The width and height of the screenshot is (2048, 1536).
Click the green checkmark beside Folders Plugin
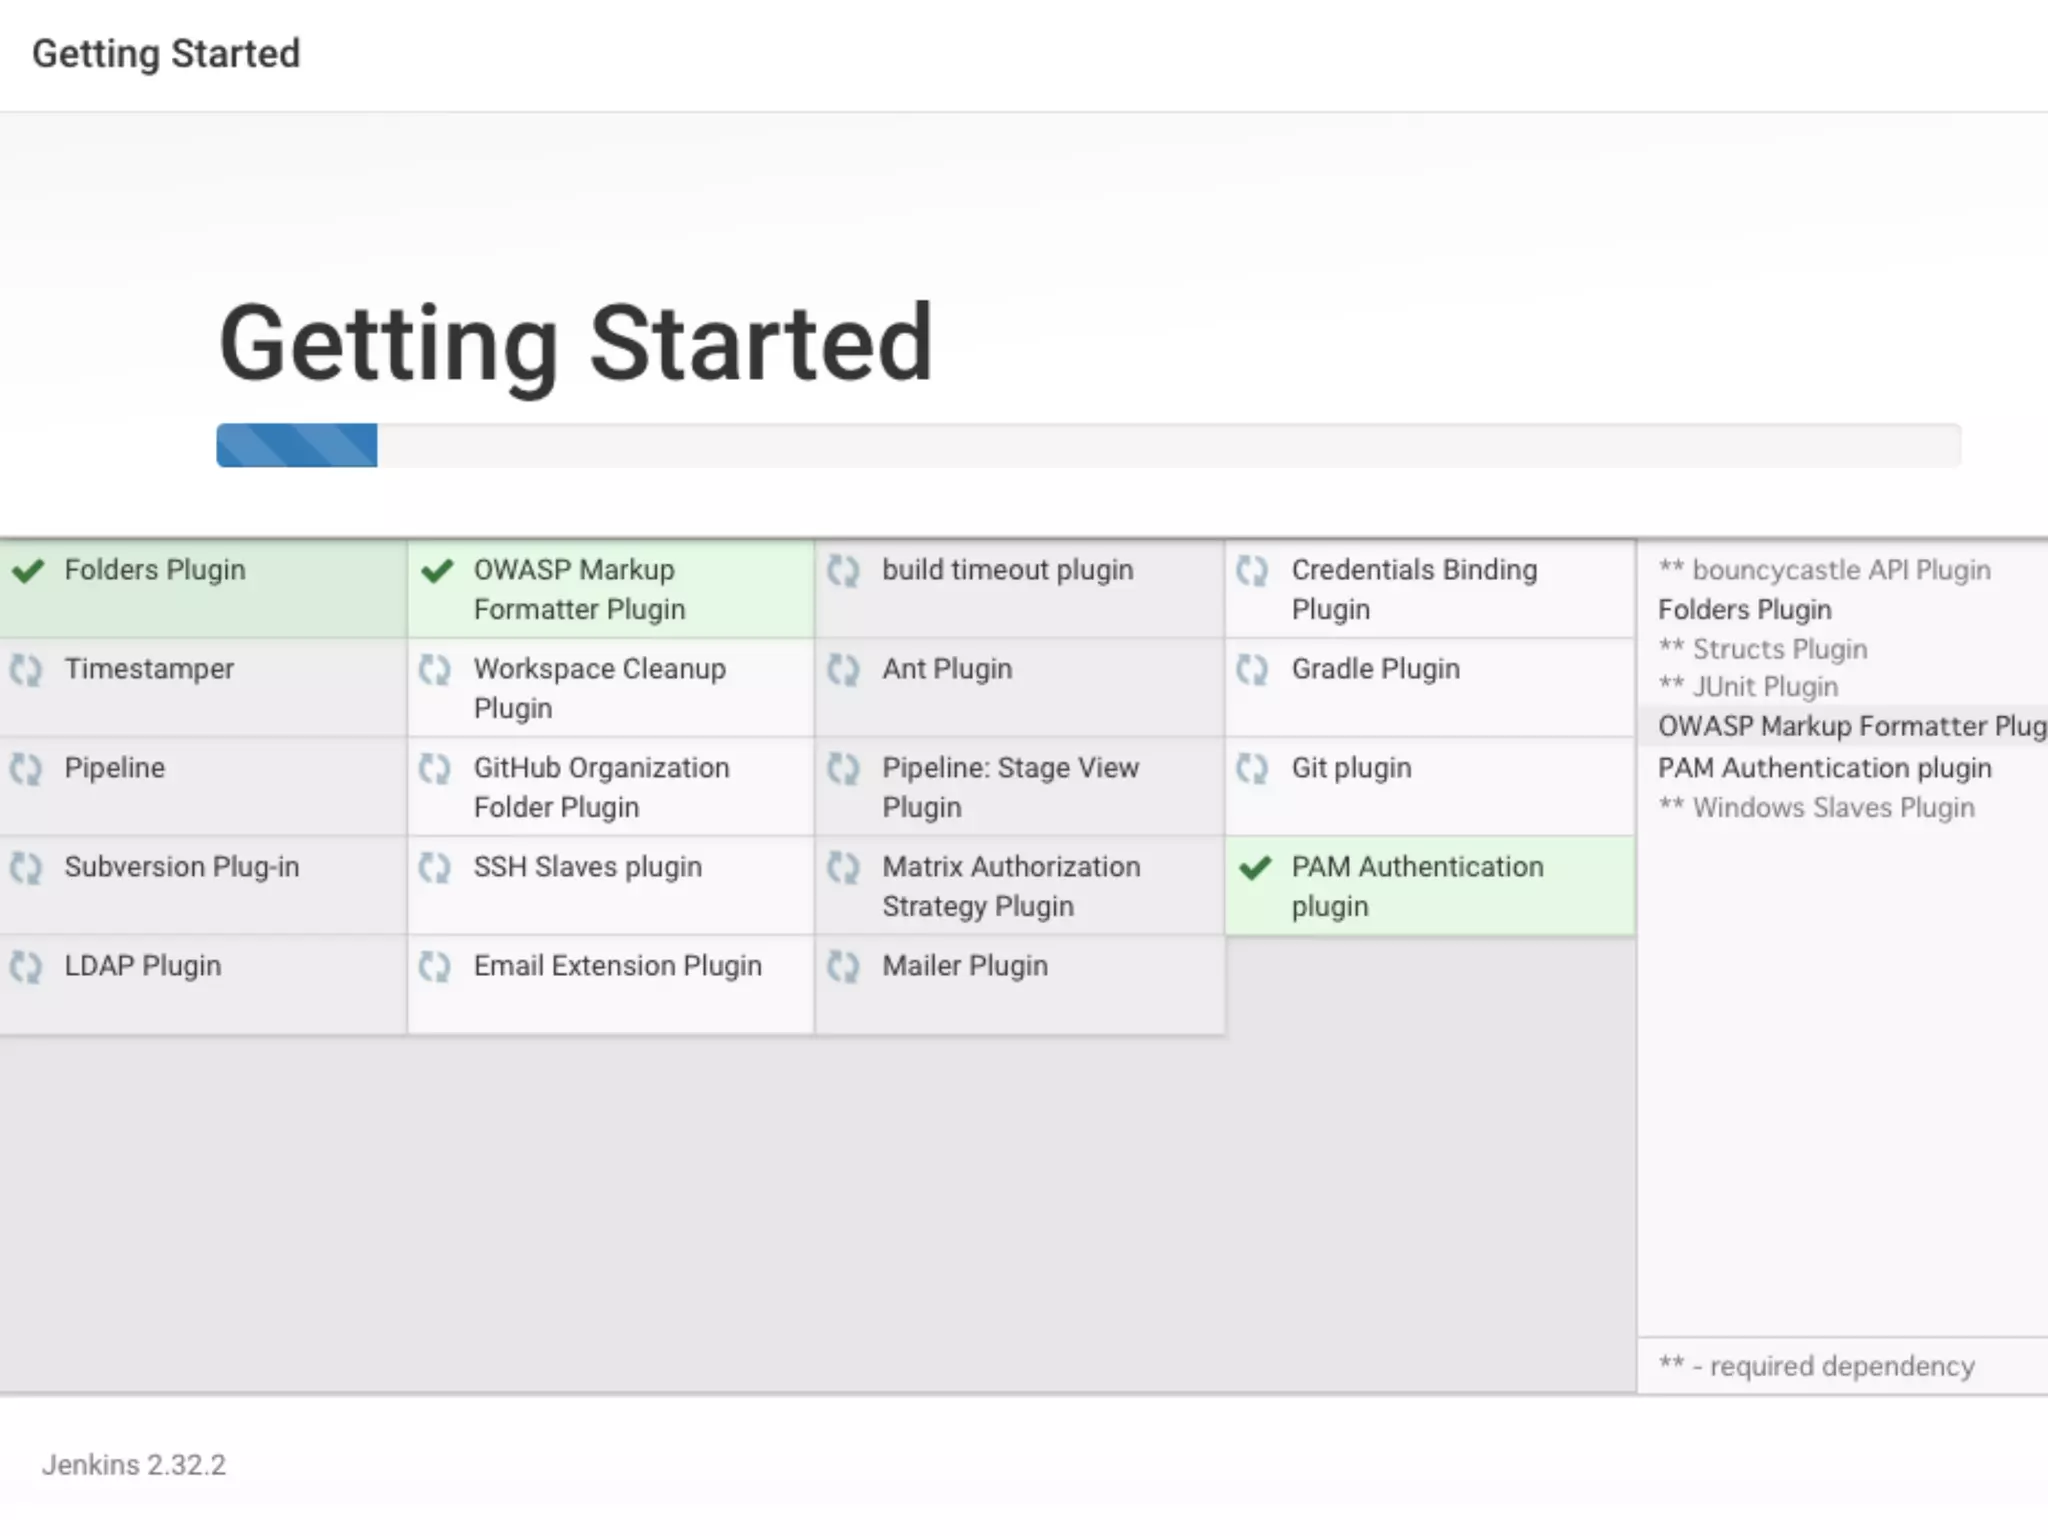(x=29, y=571)
